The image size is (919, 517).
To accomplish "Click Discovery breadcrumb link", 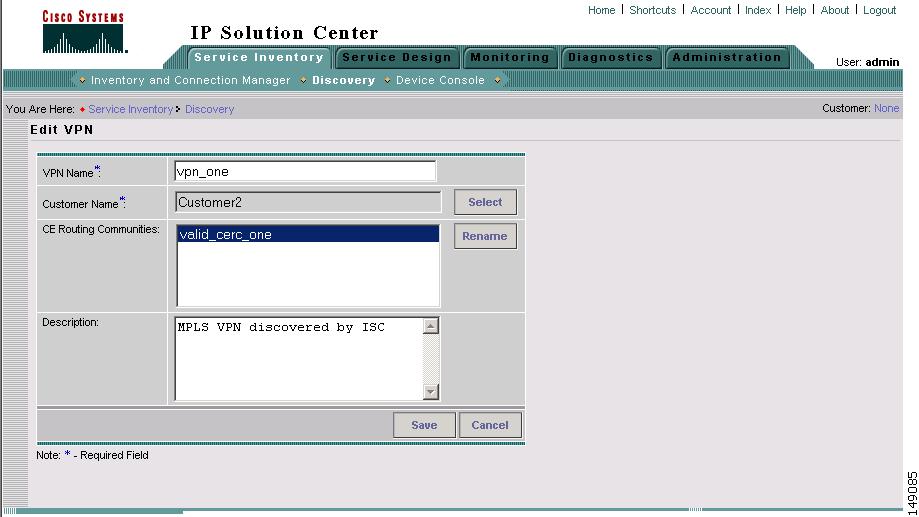I will [209, 109].
